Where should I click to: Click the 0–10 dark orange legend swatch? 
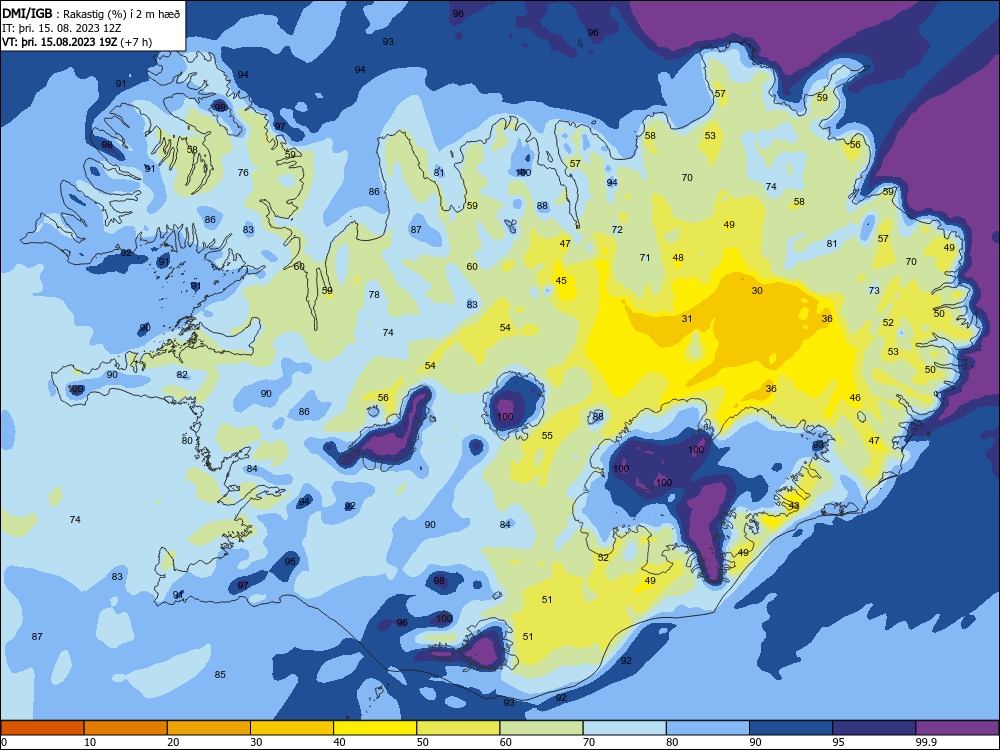(42, 728)
